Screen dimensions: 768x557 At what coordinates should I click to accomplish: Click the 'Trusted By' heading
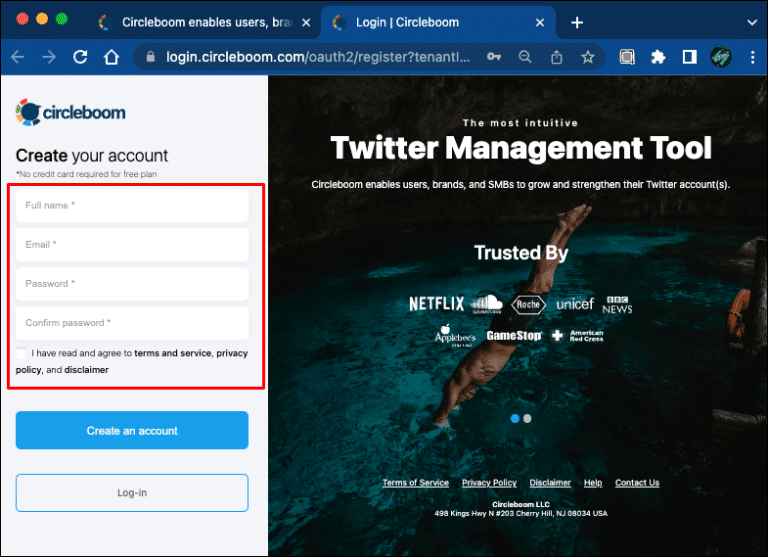(521, 253)
